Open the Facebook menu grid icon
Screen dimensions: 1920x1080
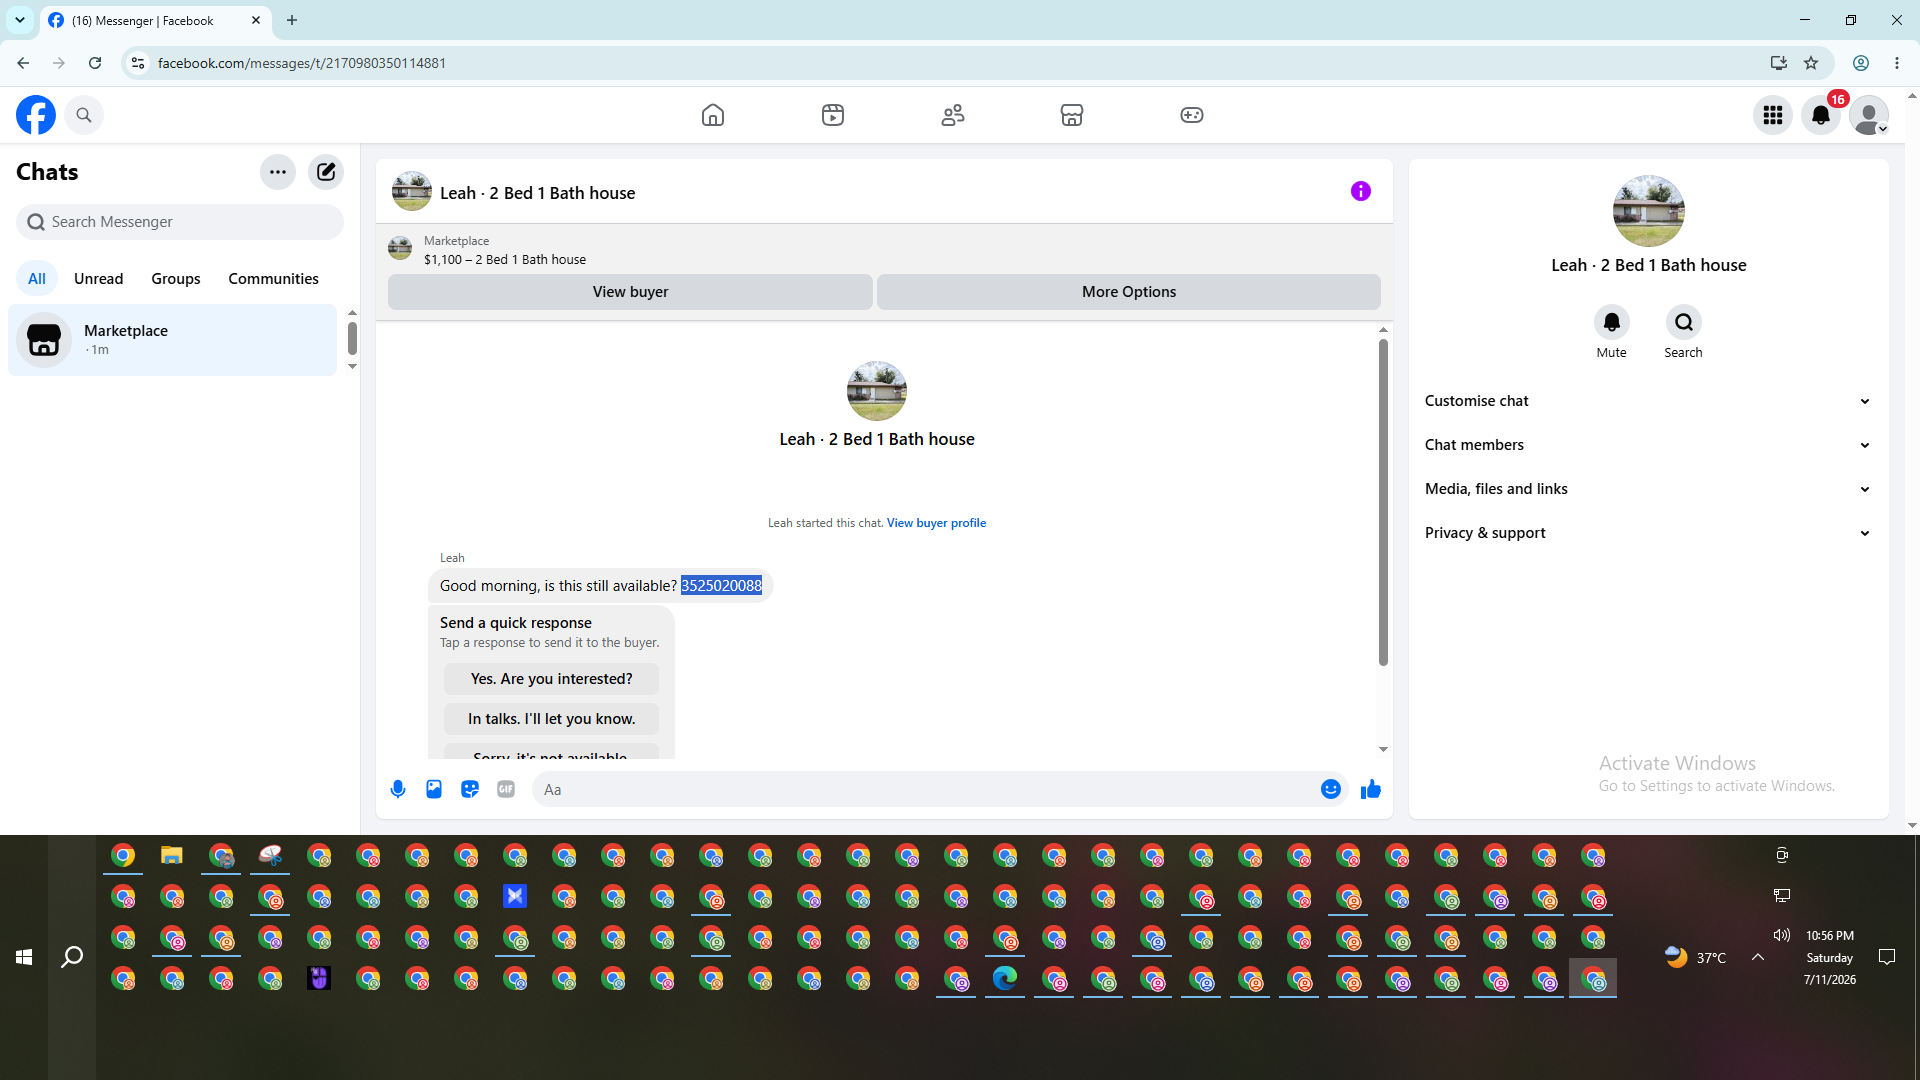[x=1773, y=115]
